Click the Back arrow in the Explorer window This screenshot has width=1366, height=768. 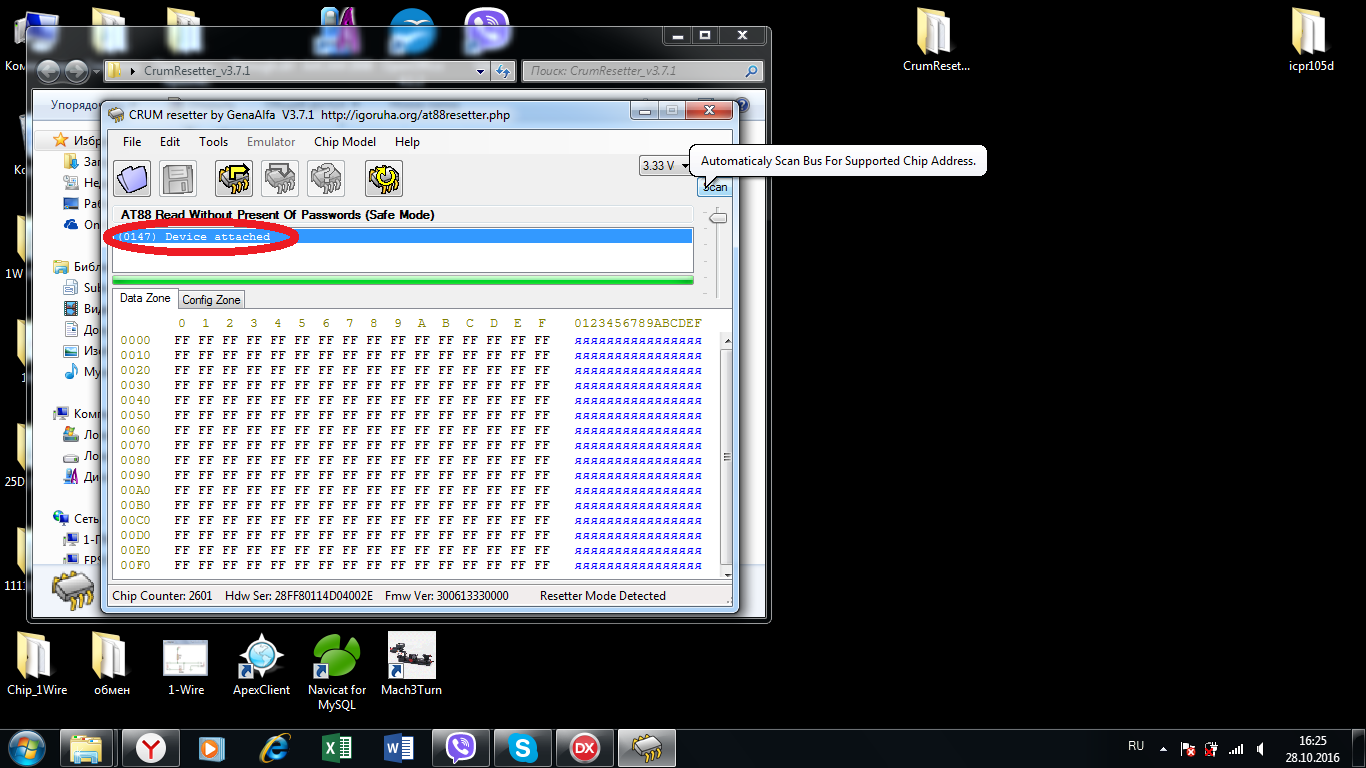coord(50,71)
